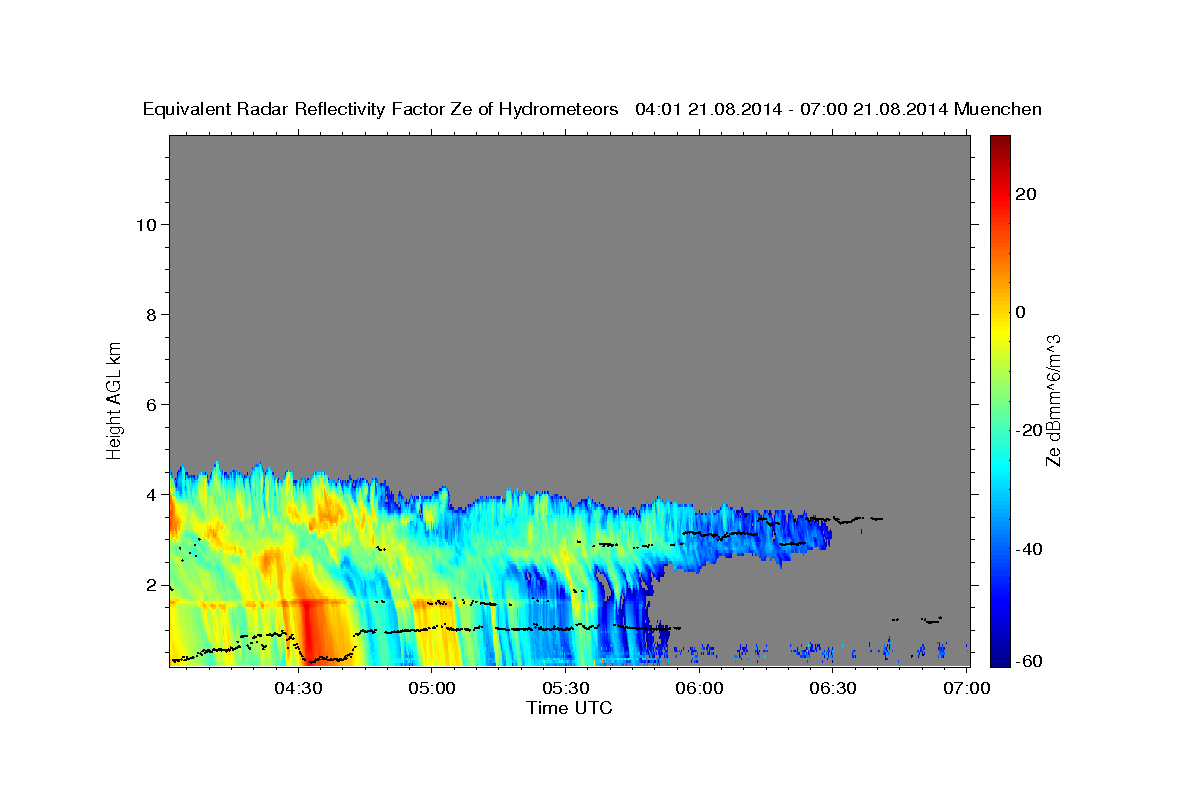Screen dimensions: 1200x800
Task: Click the height tick label '4'
Action: pyautogui.click(x=151, y=494)
